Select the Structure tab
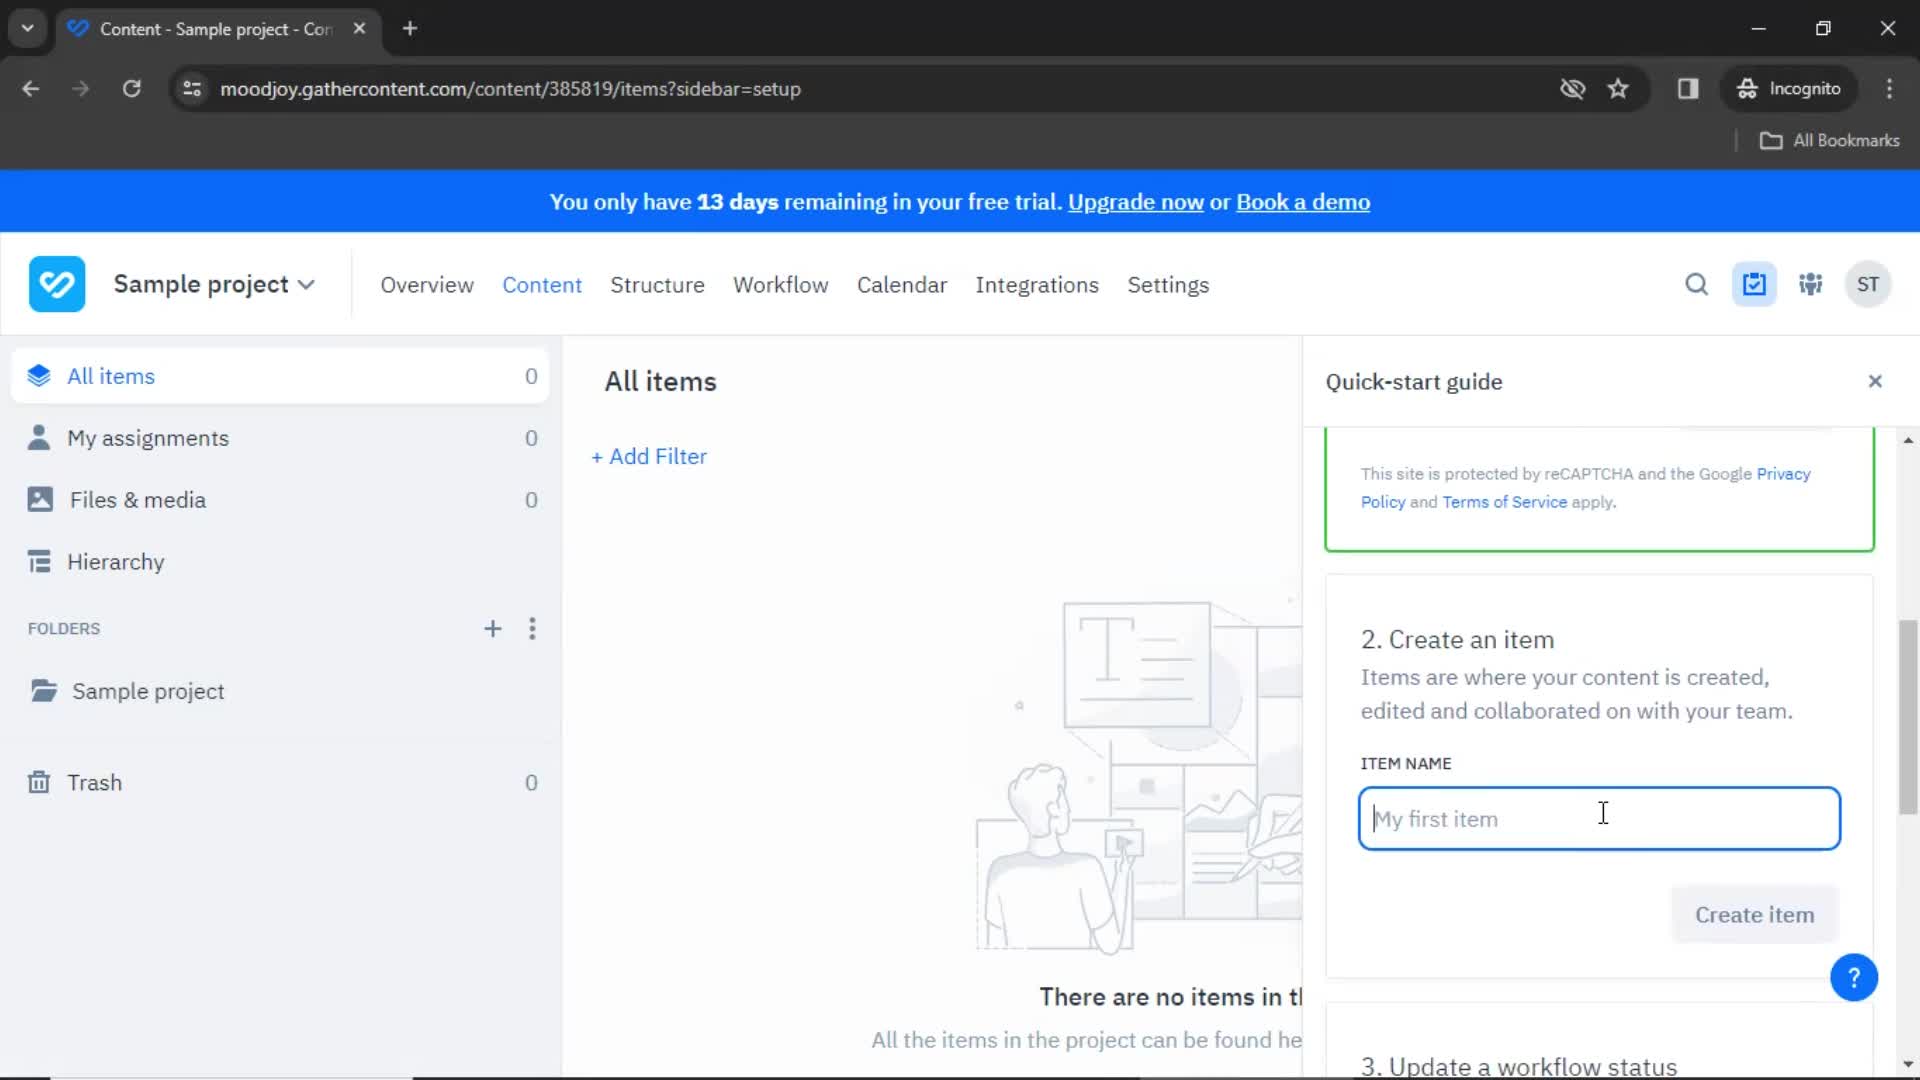1920x1080 pixels. pos(657,285)
